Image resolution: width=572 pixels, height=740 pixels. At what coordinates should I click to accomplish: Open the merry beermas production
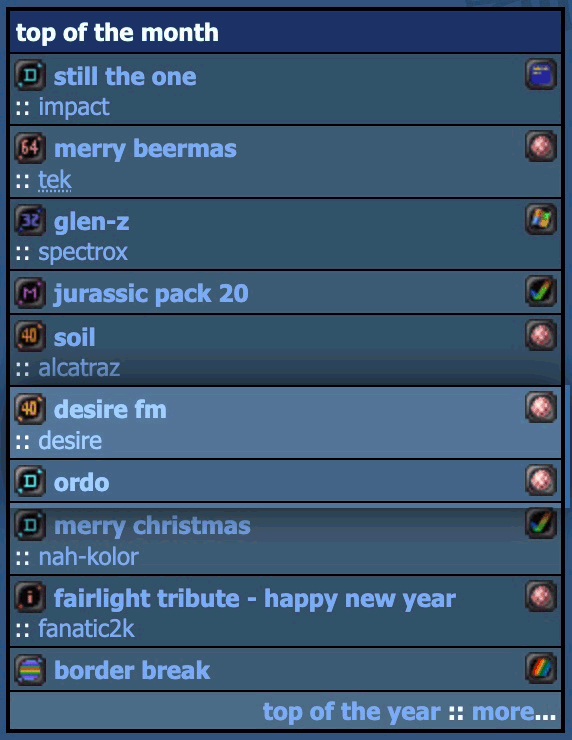tap(145, 149)
